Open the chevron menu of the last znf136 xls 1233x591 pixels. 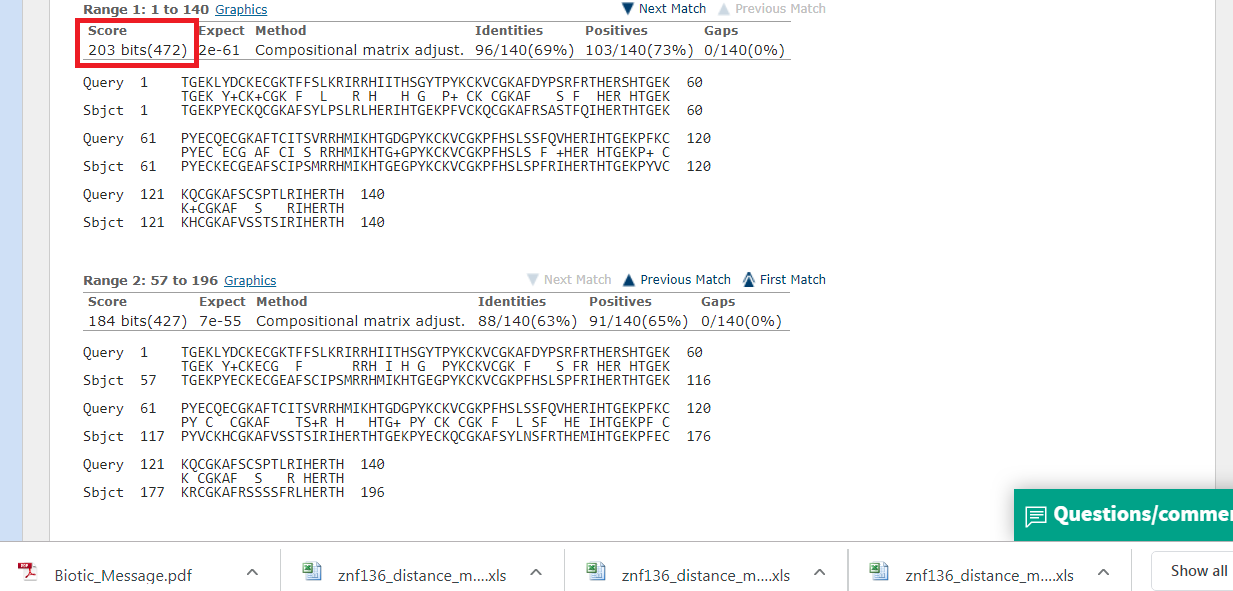(x=1103, y=572)
